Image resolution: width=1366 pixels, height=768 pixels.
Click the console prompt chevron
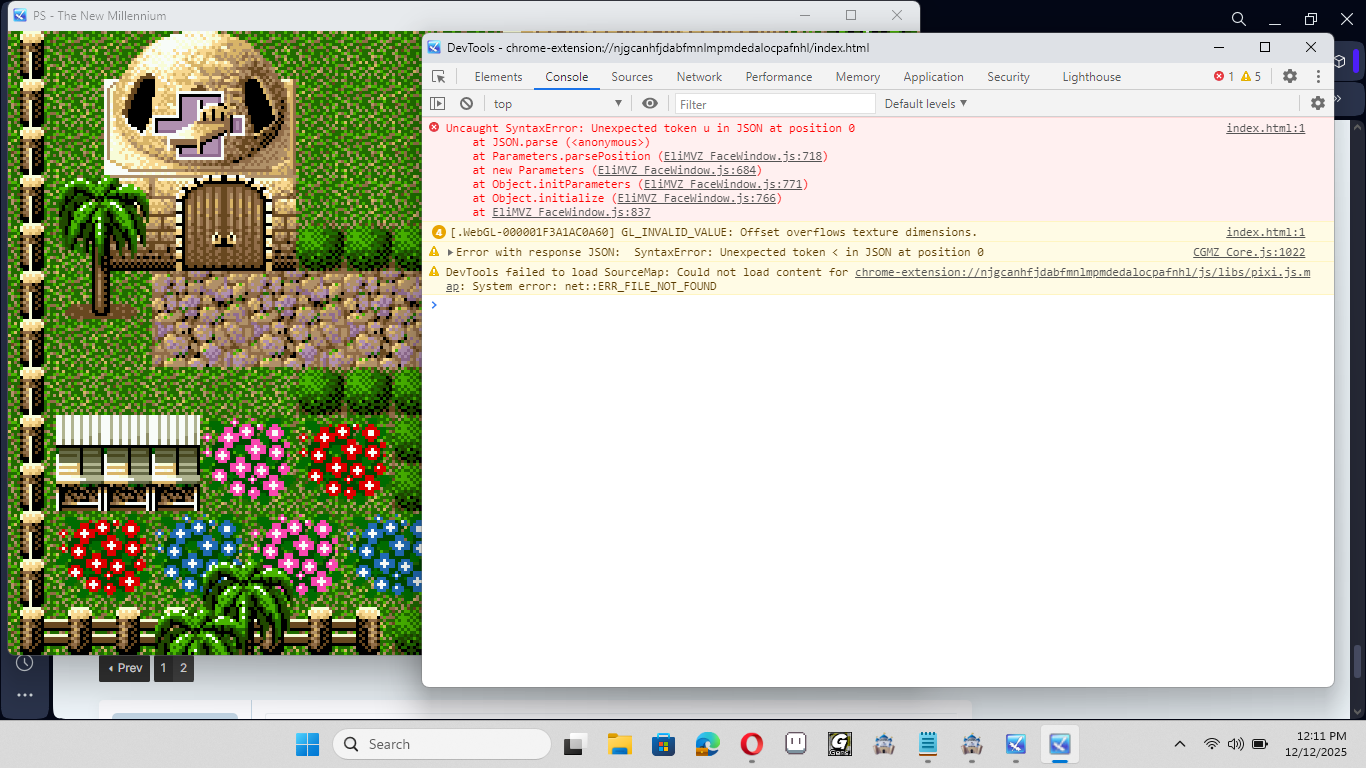click(434, 304)
